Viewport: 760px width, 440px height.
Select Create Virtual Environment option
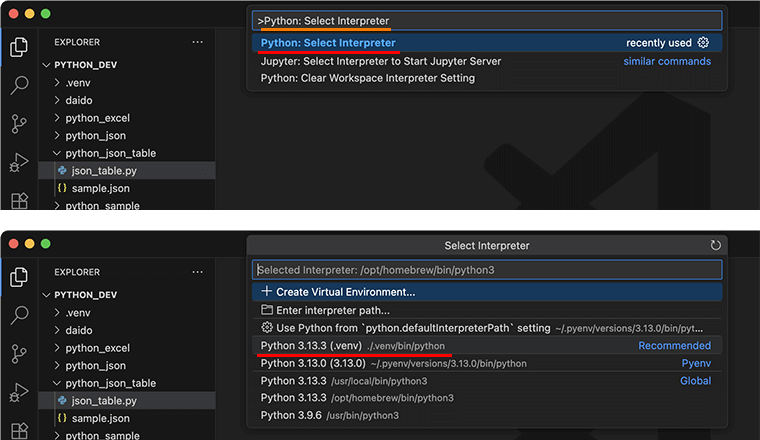coord(487,292)
